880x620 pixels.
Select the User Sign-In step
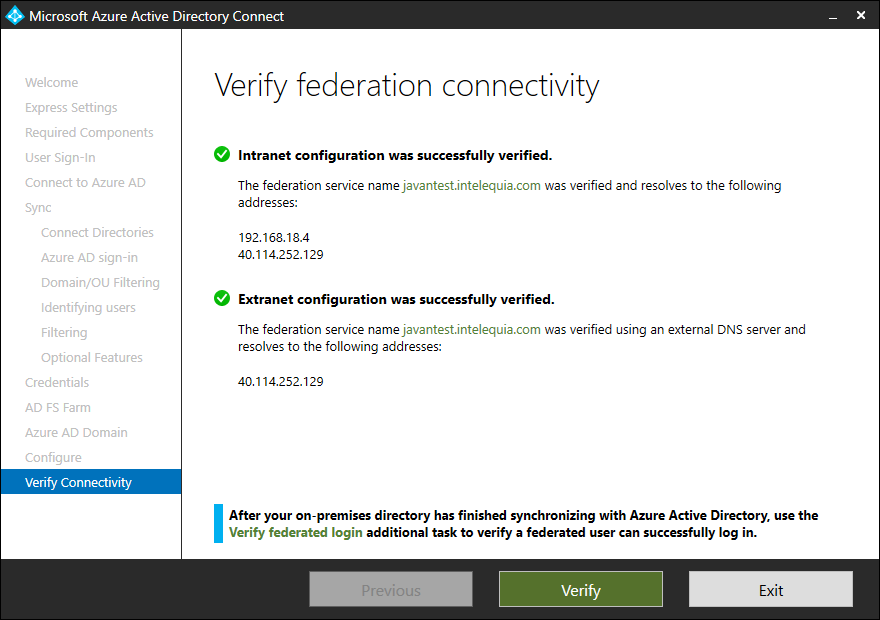tap(61, 157)
